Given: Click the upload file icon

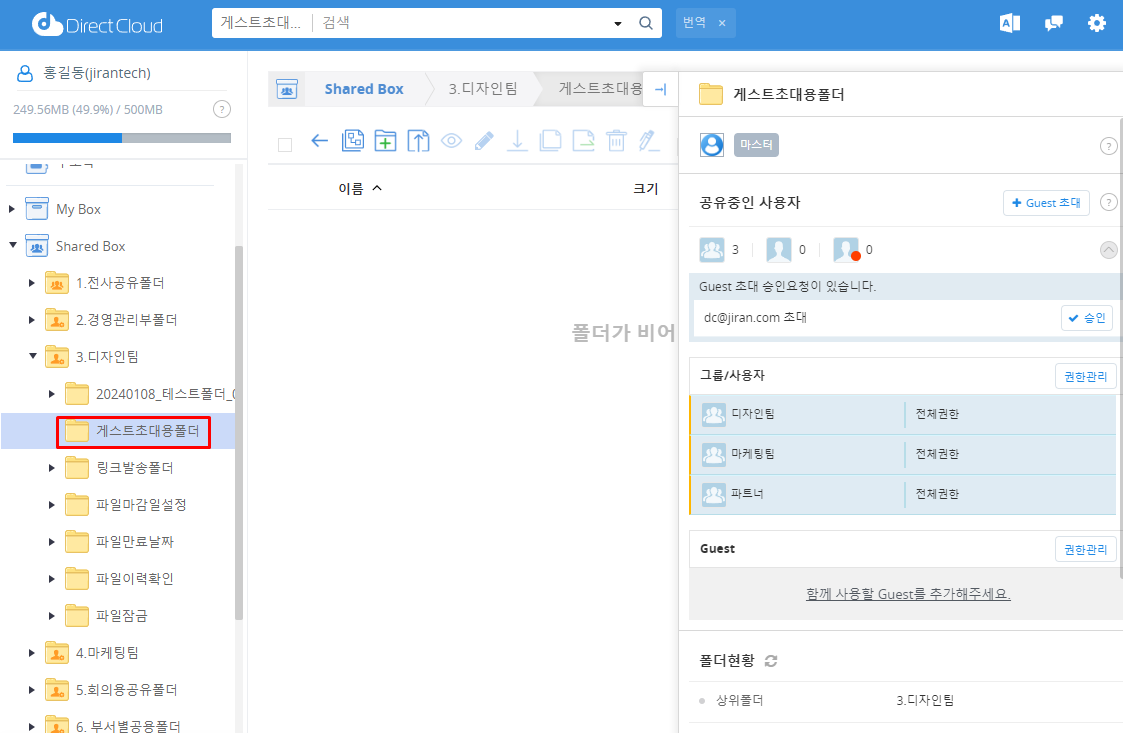Looking at the screenshot, I should [418, 141].
